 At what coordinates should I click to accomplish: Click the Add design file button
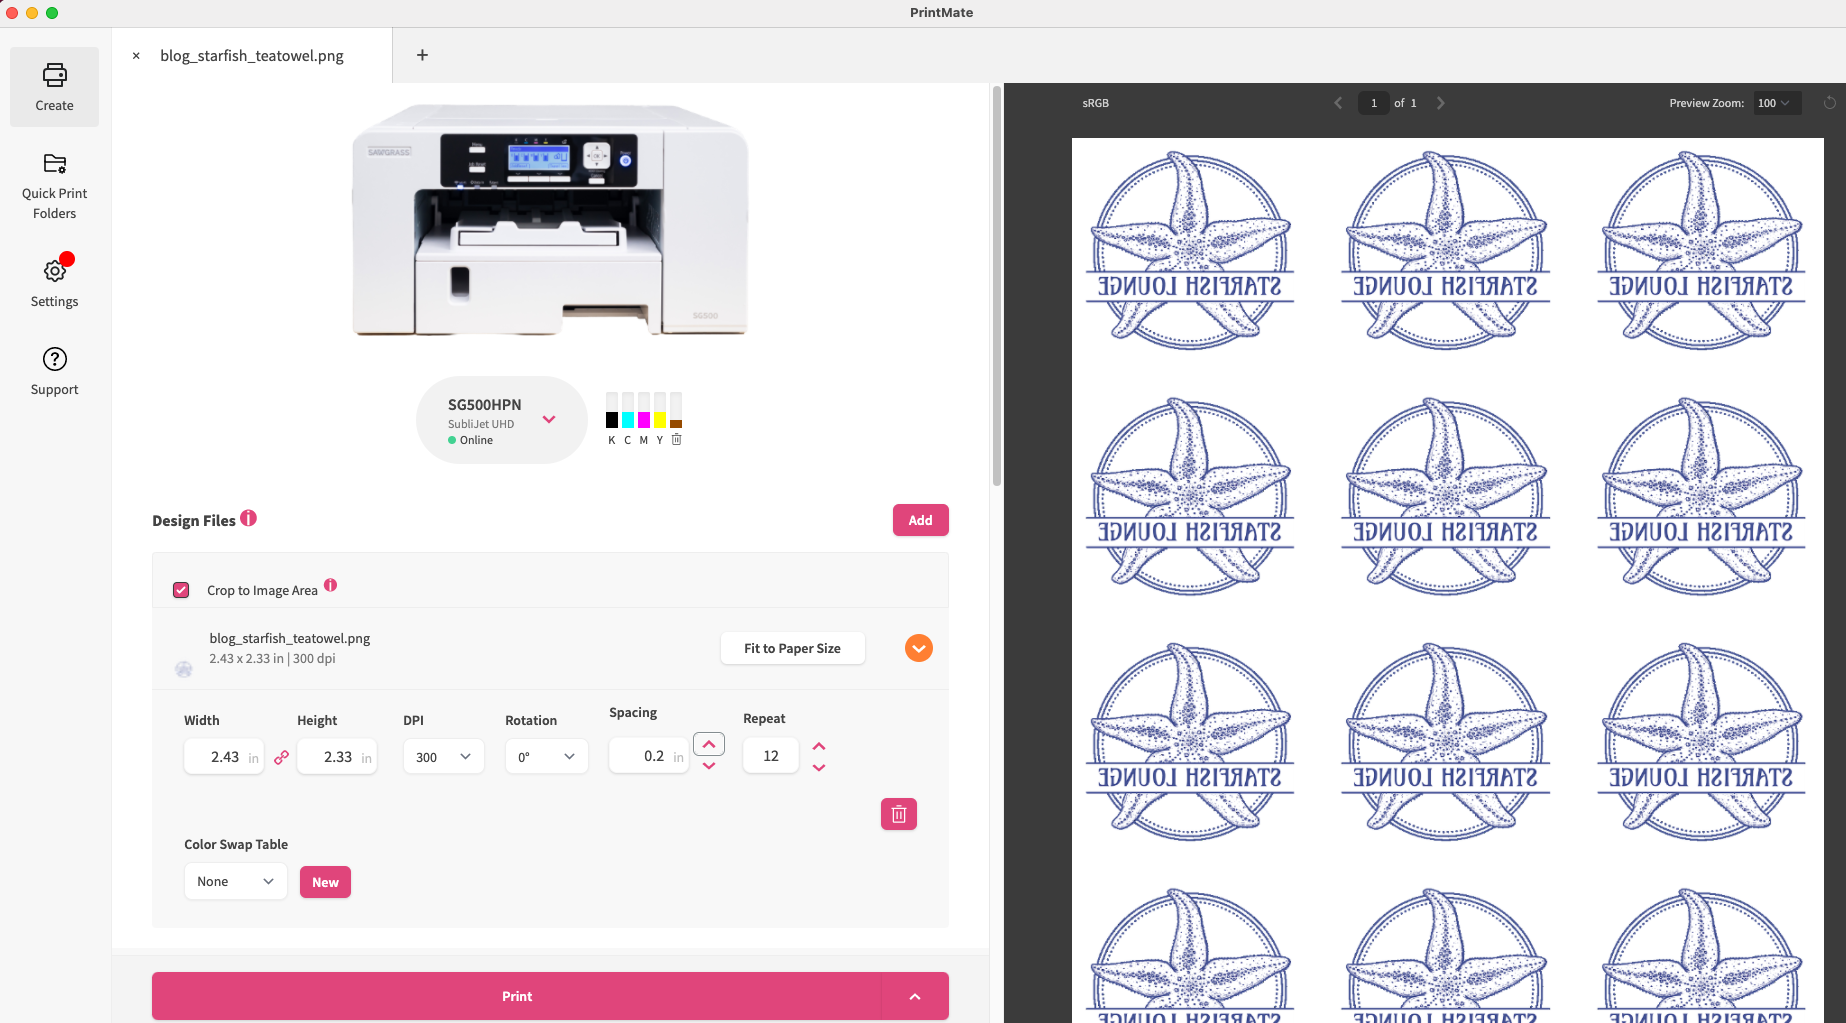pyautogui.click(x=920, y=520)
